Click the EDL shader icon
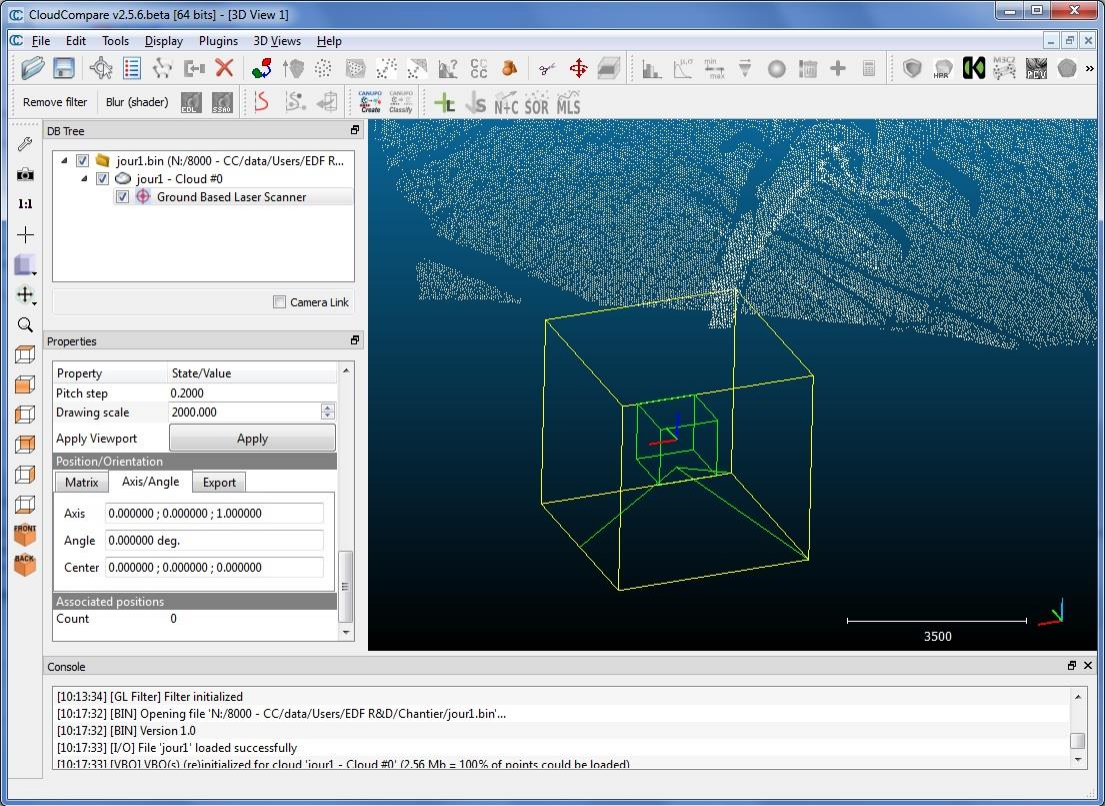The height and width of the screenshot is (806, 1105). tap(191, 102)
